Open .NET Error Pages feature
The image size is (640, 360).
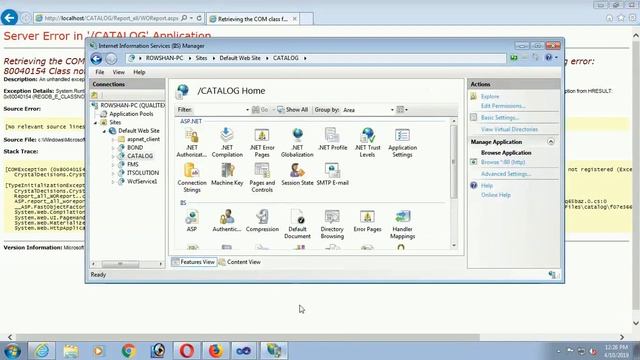[x=262, y=142]
